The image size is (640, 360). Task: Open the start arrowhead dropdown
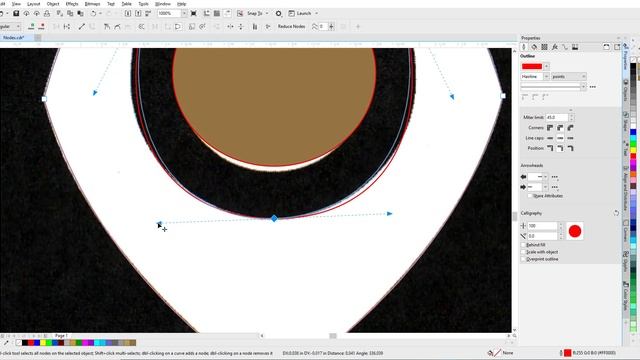point(545,177)
